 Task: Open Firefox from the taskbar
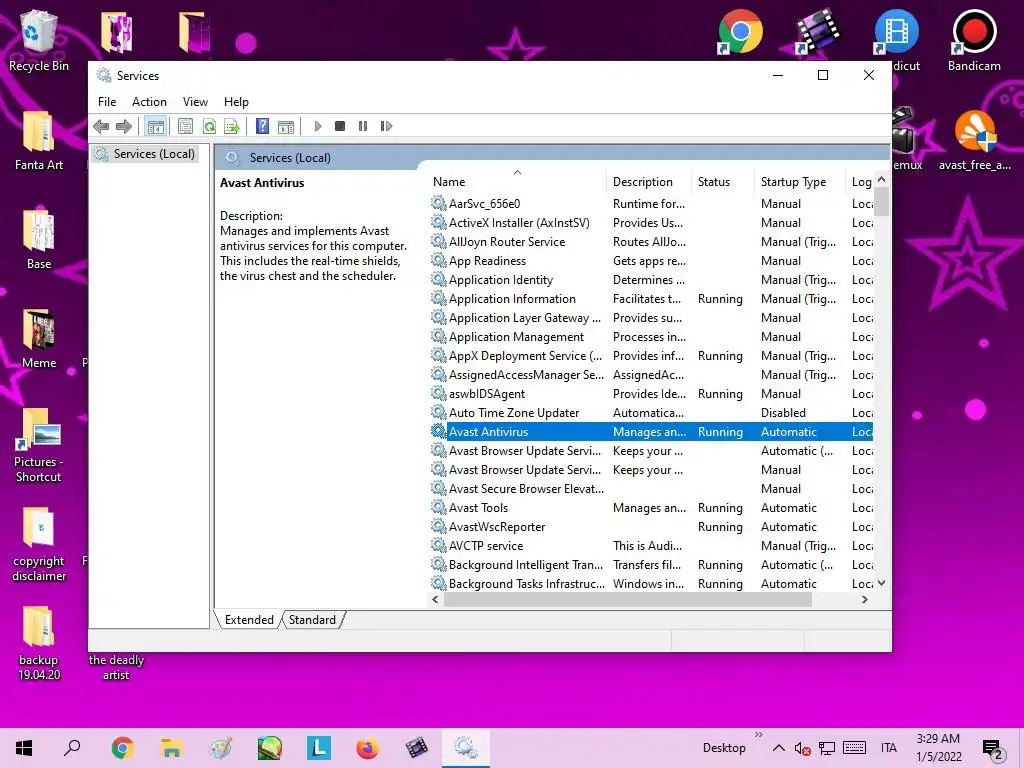coord(367,748)
